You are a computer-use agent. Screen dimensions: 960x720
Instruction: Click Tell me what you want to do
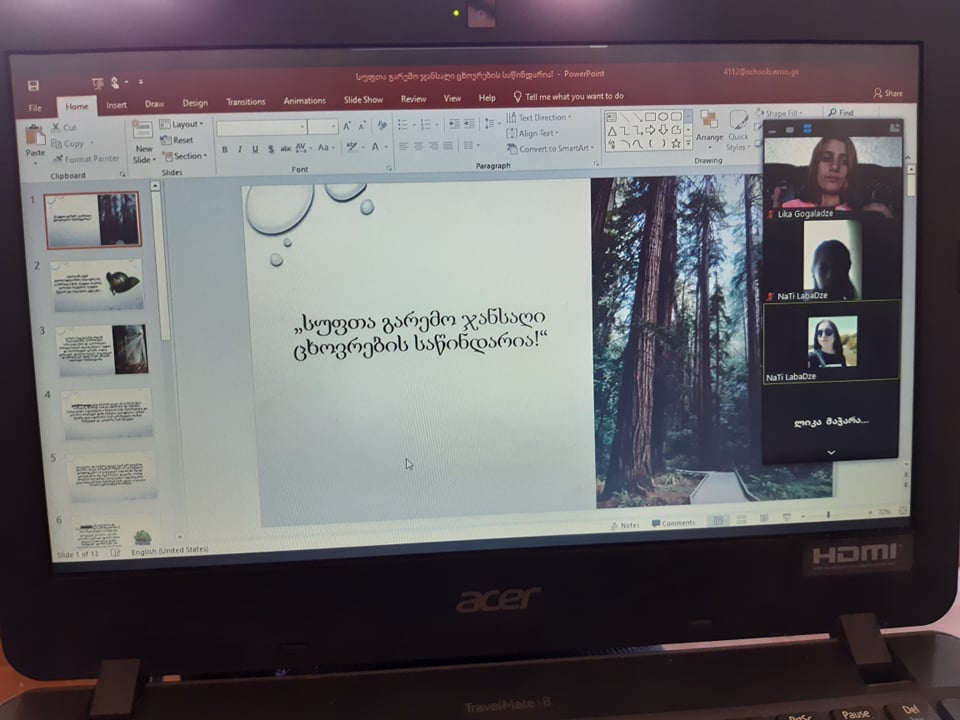click(568, 96)
